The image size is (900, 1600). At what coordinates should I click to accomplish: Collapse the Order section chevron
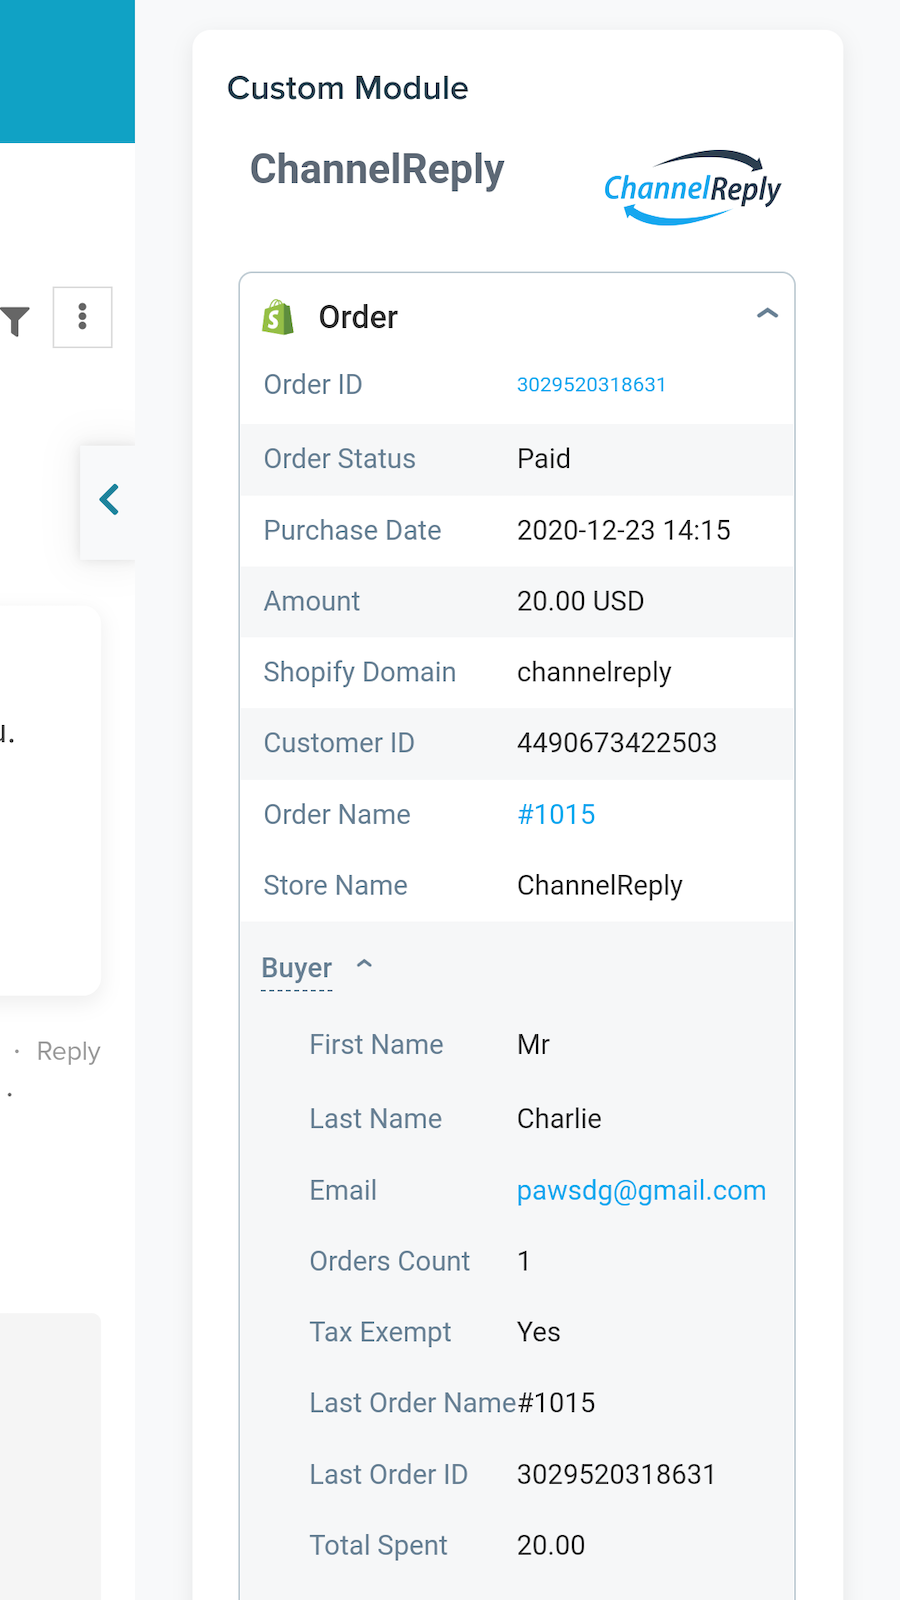(767, 314)
